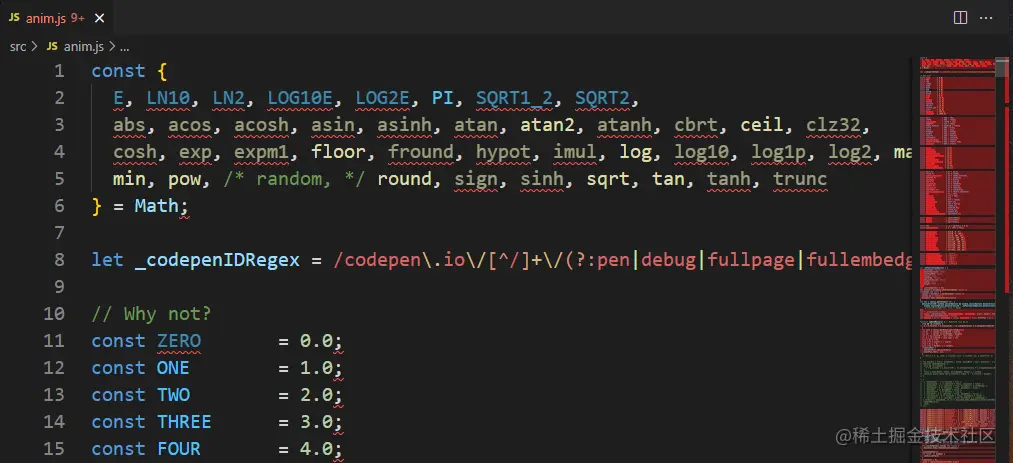Click the codepen regex literal on line 8
Image resolution: width=1013 pixels, height=463 pixels.
pyautogui.click(x=623, y=260)
